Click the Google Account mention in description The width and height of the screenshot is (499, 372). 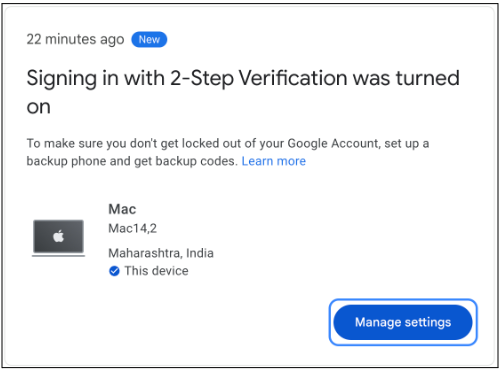tap(333, 143)
